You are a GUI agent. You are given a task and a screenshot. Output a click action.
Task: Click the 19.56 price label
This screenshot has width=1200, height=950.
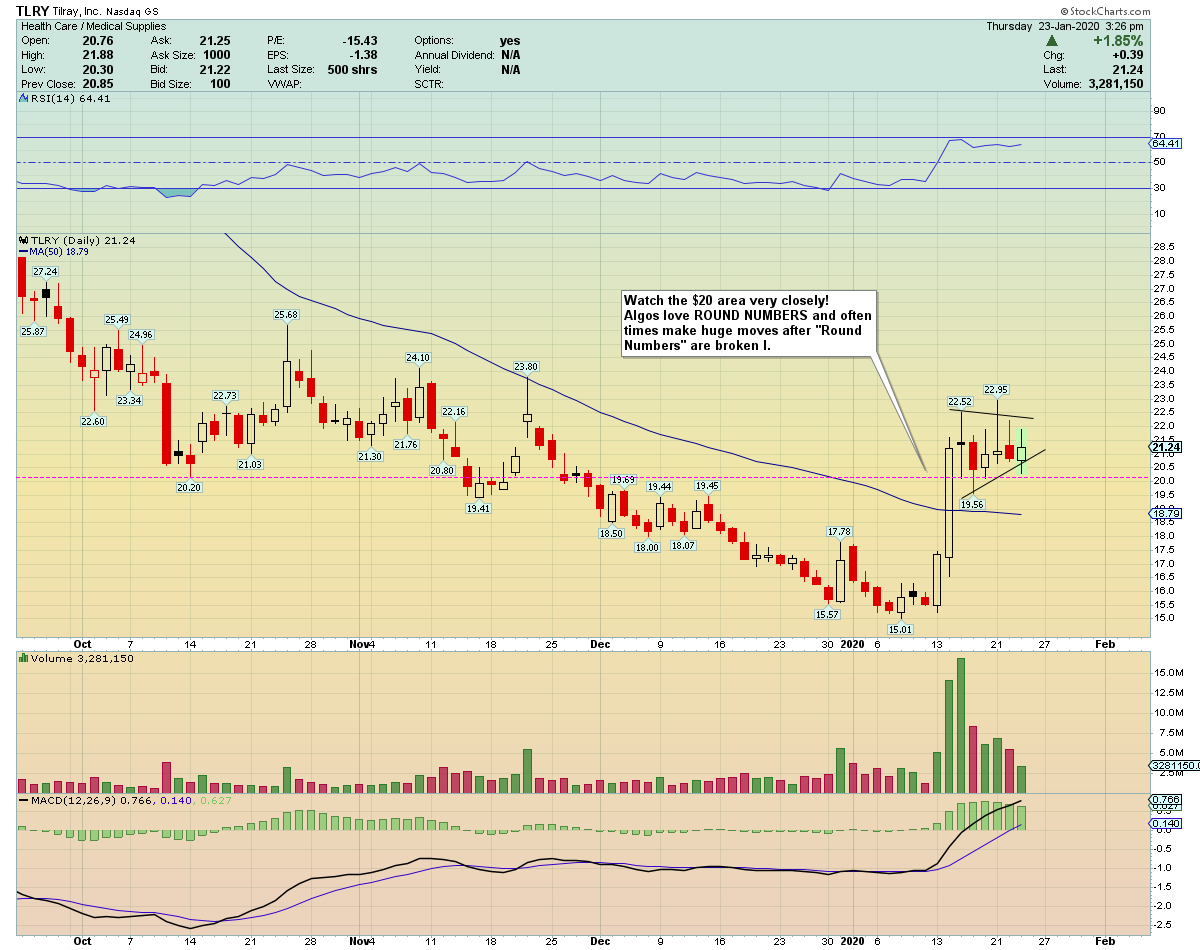tap(972, 505)
